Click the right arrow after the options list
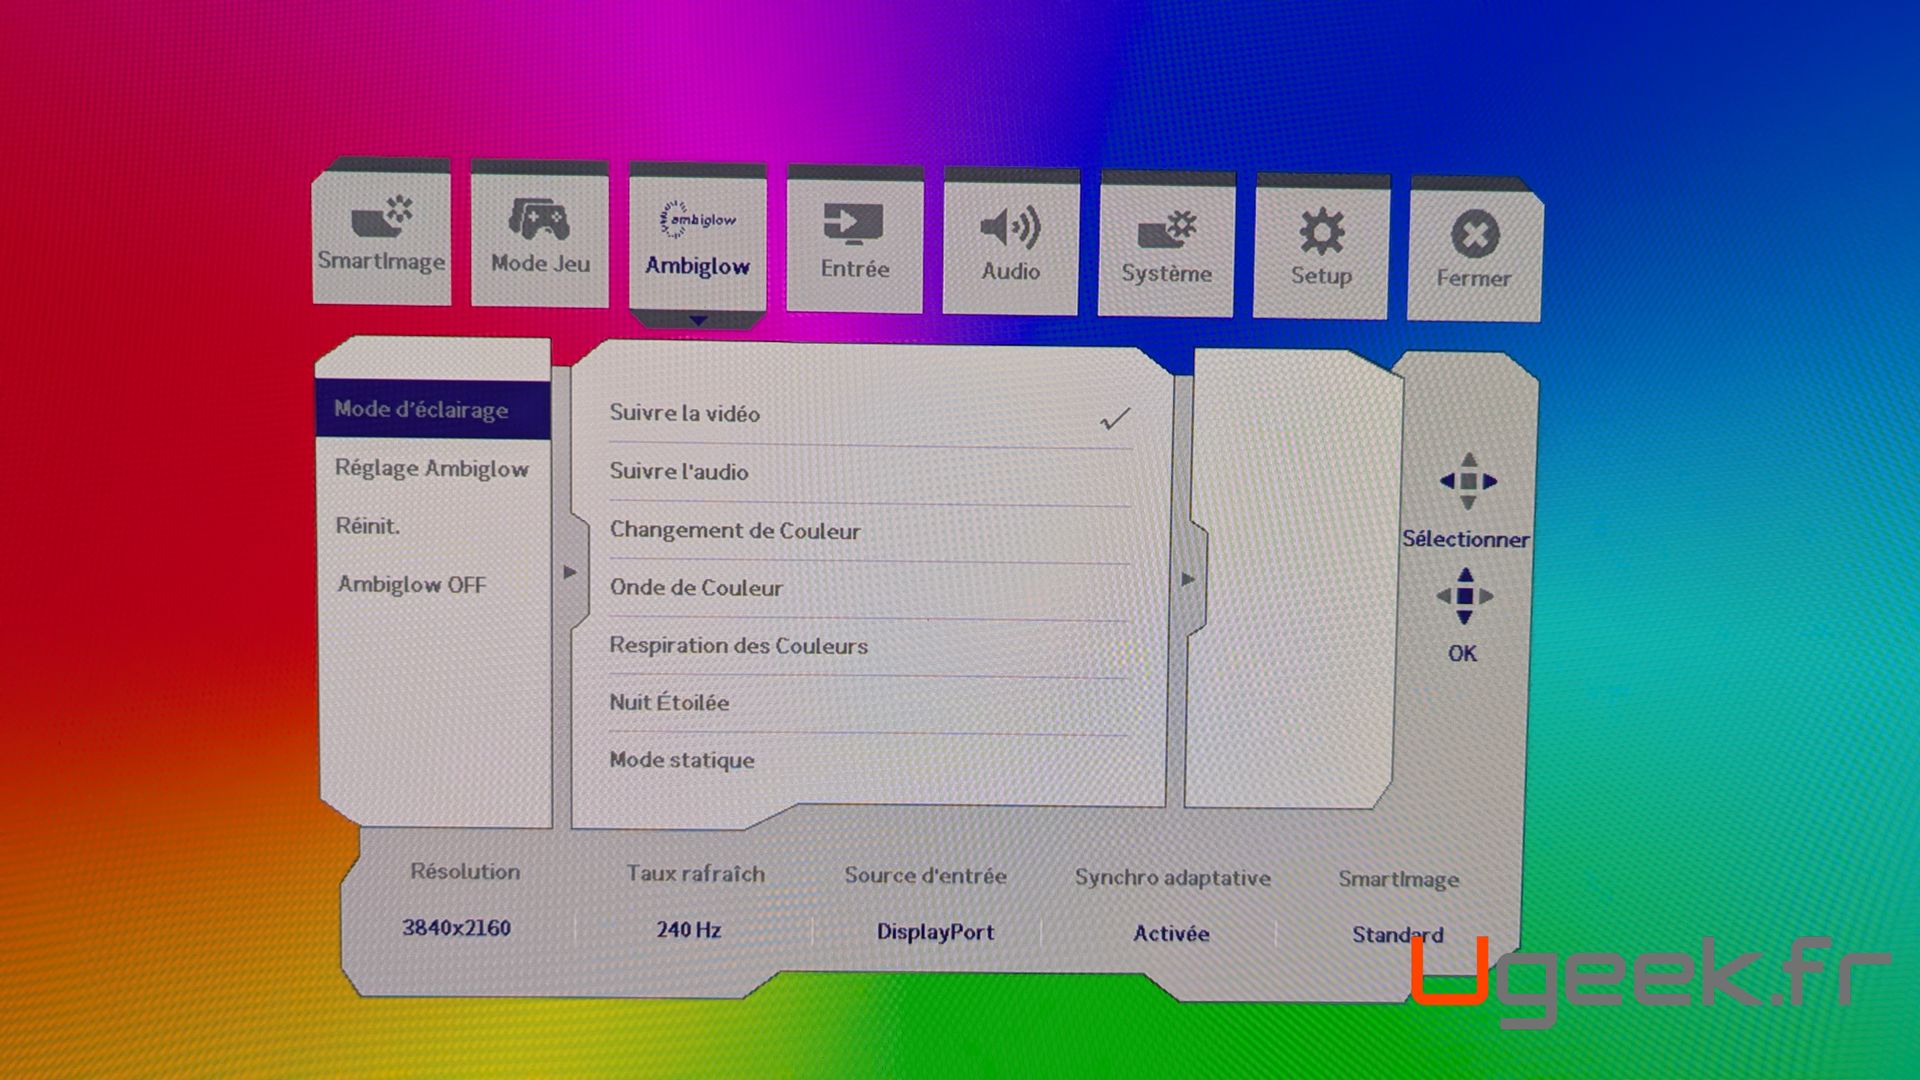This screenshot has height=1080, width=1920. pos(1188,579)
